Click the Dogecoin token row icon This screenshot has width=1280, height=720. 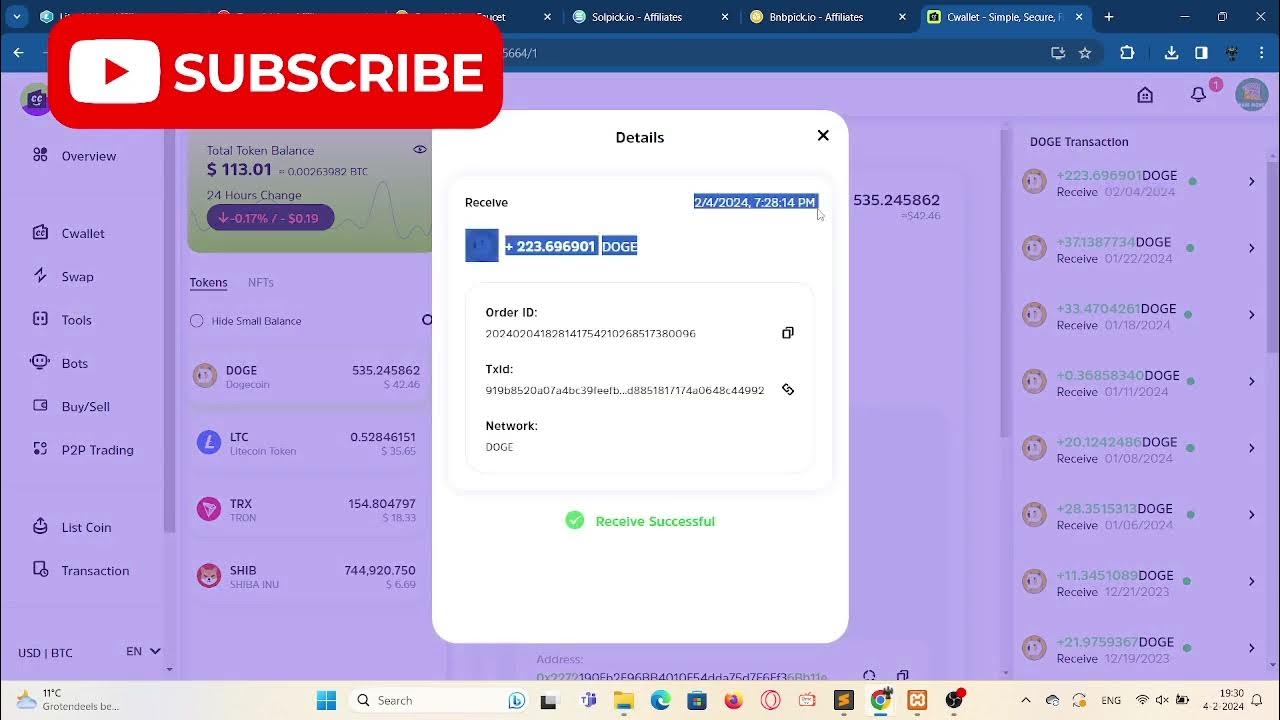coord(205,376)
